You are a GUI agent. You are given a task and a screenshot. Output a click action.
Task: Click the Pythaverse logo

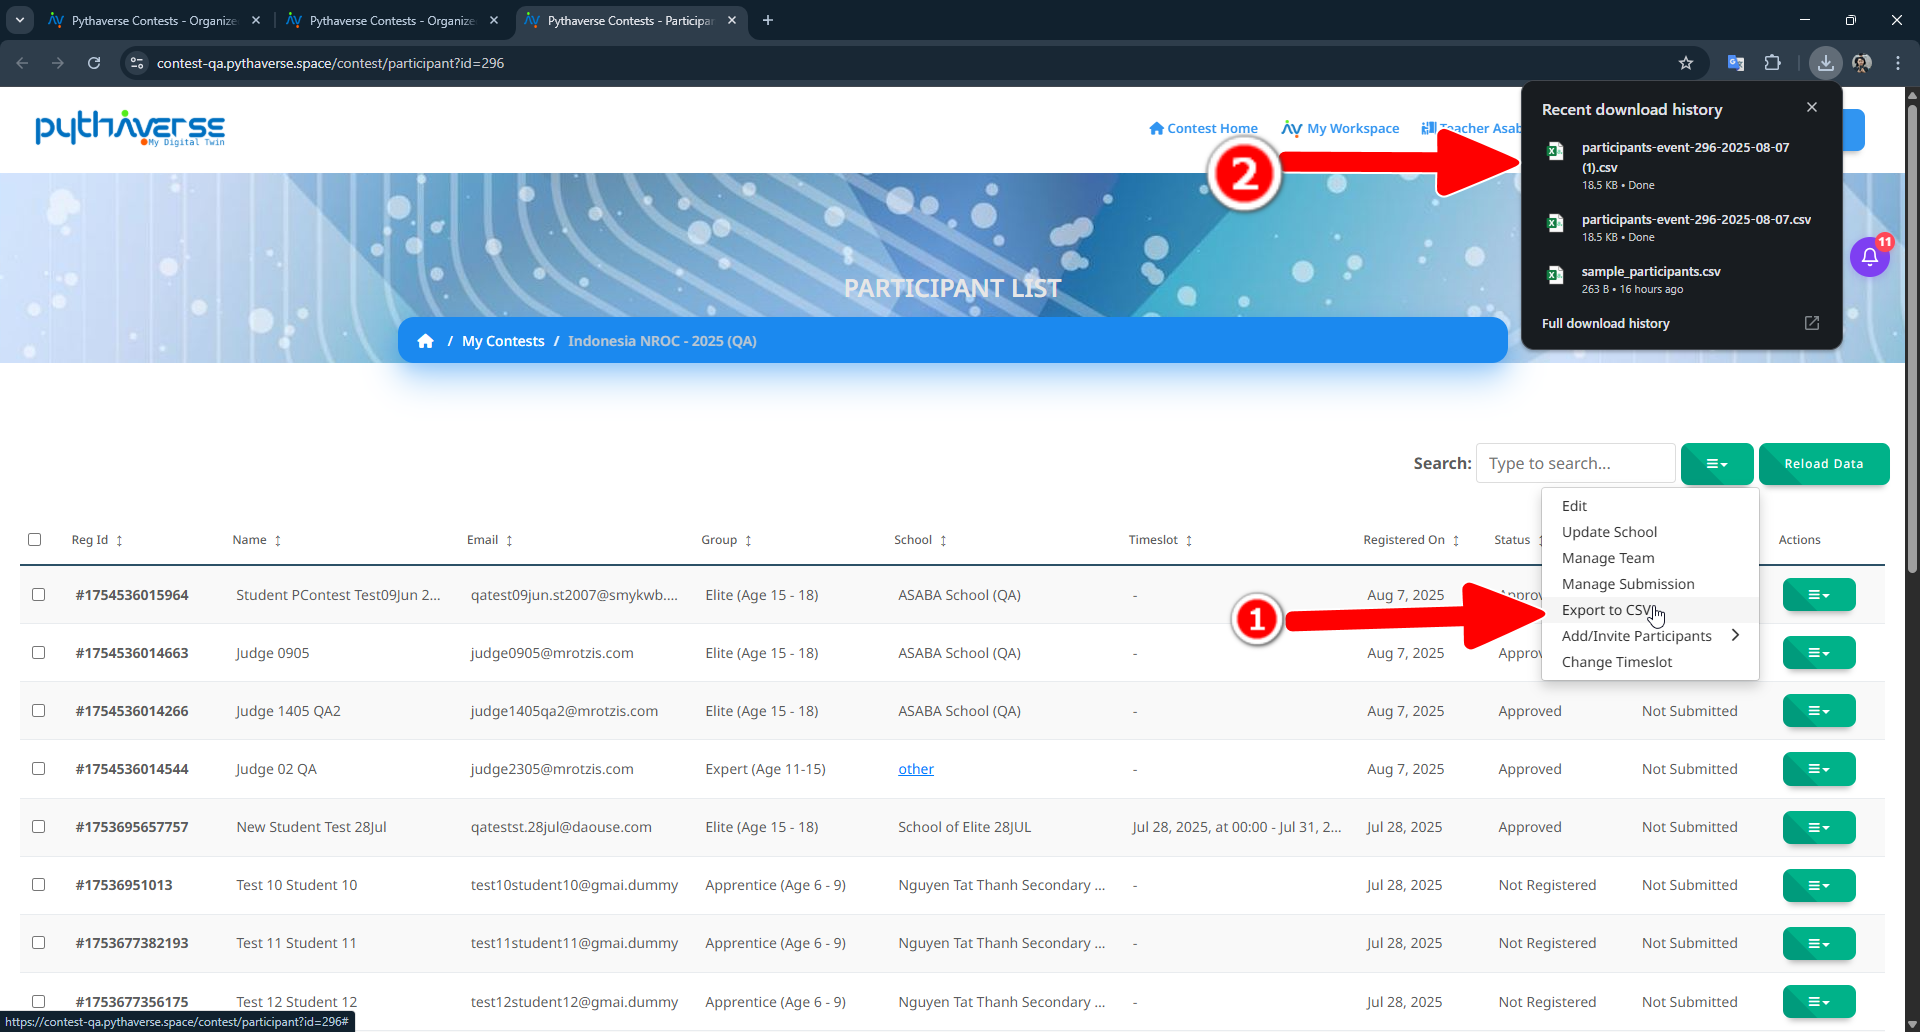click(130, 128)
